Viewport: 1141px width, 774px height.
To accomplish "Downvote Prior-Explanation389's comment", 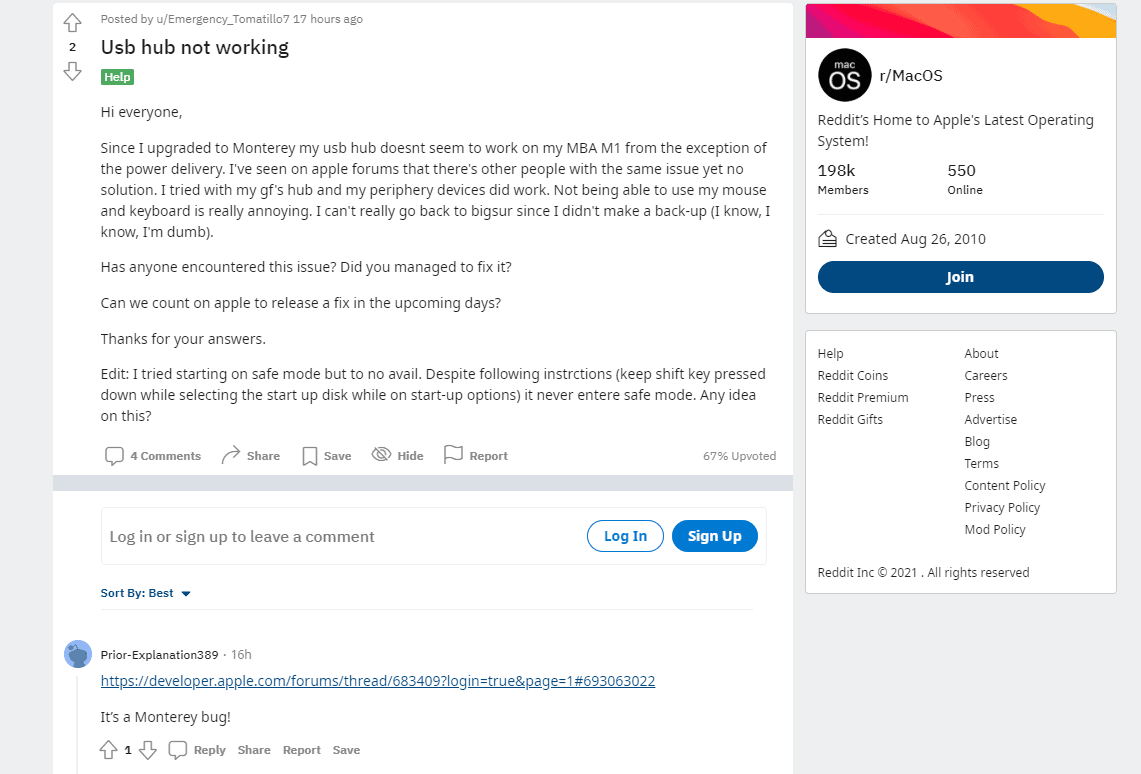I will (x=148, y=750).
